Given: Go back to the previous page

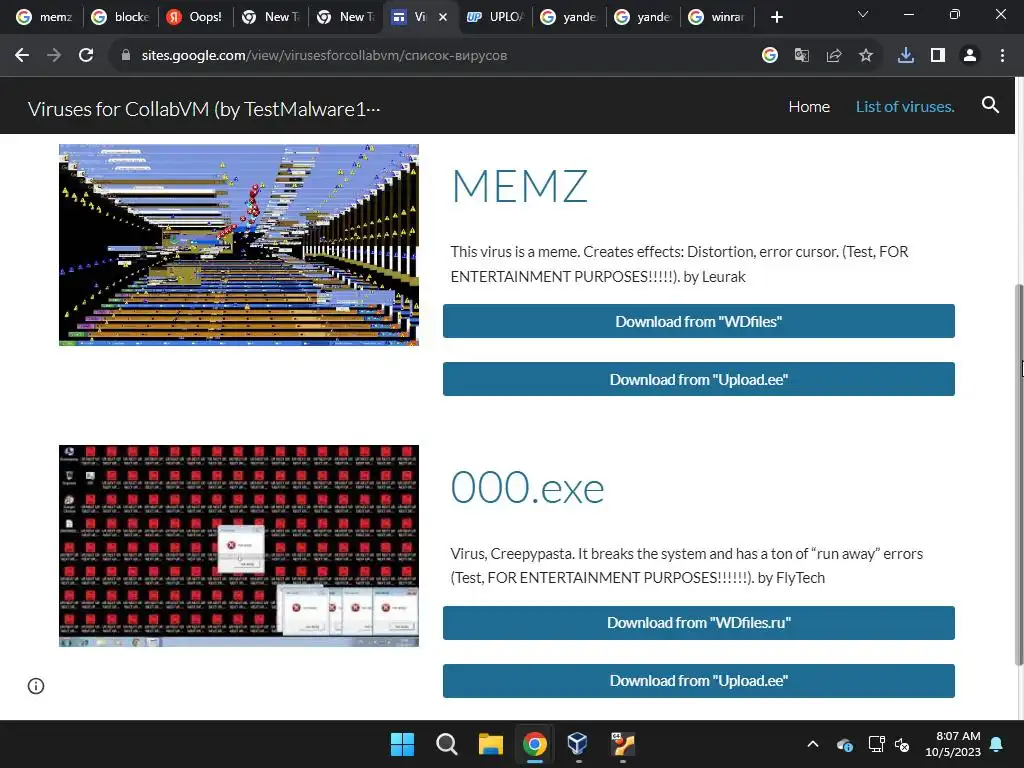Looking at the screenshot, I should pos(22,56).
